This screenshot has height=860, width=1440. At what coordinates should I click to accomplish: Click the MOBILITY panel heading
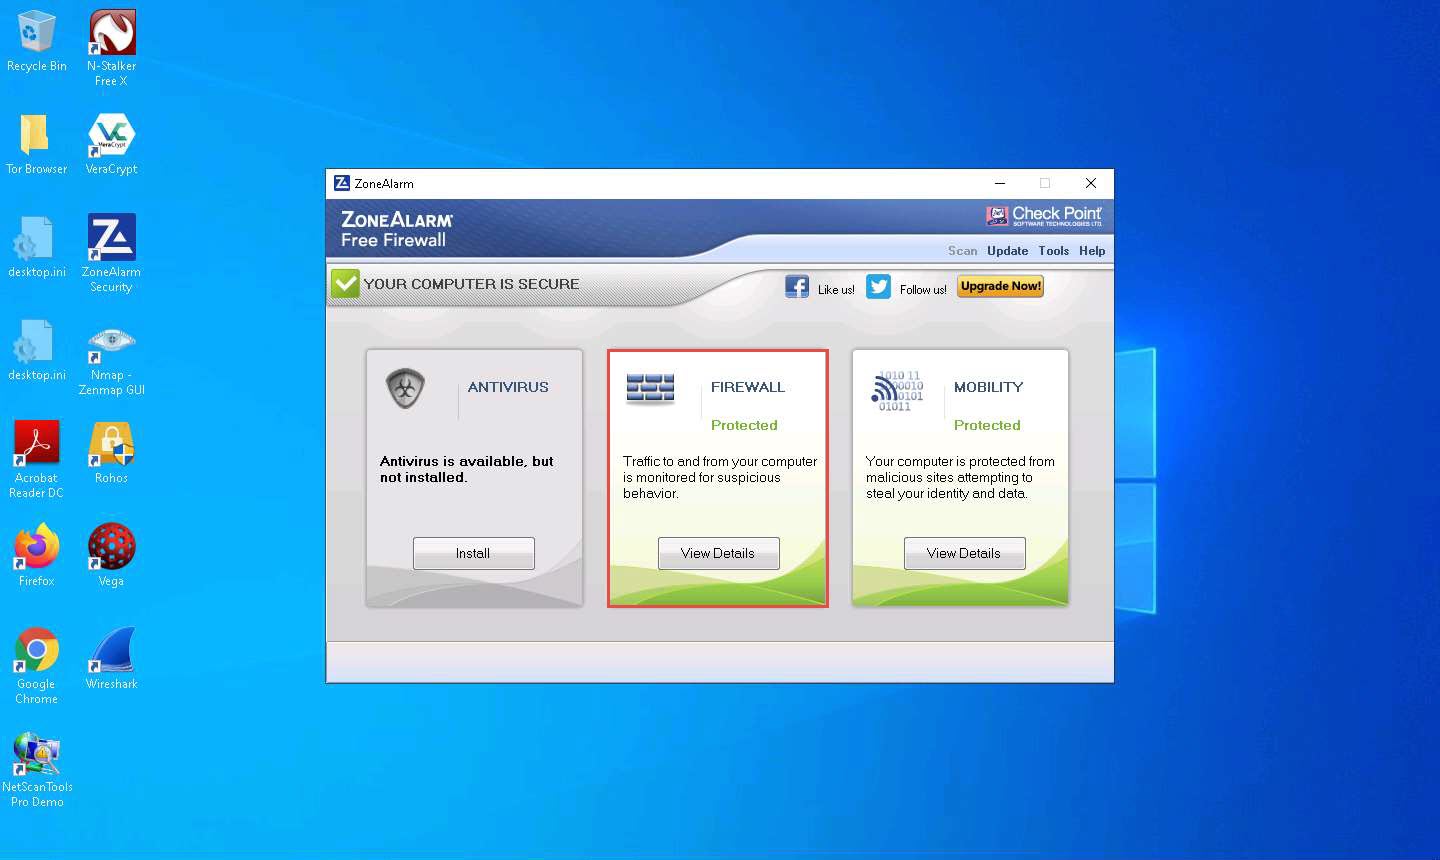click(x=989, y=387)
